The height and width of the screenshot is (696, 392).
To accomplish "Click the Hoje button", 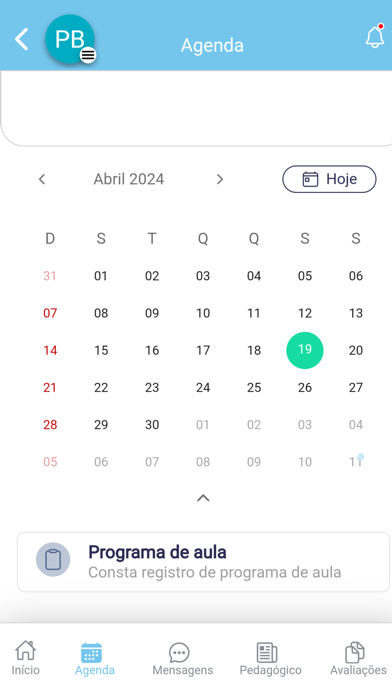I will 329,179.
